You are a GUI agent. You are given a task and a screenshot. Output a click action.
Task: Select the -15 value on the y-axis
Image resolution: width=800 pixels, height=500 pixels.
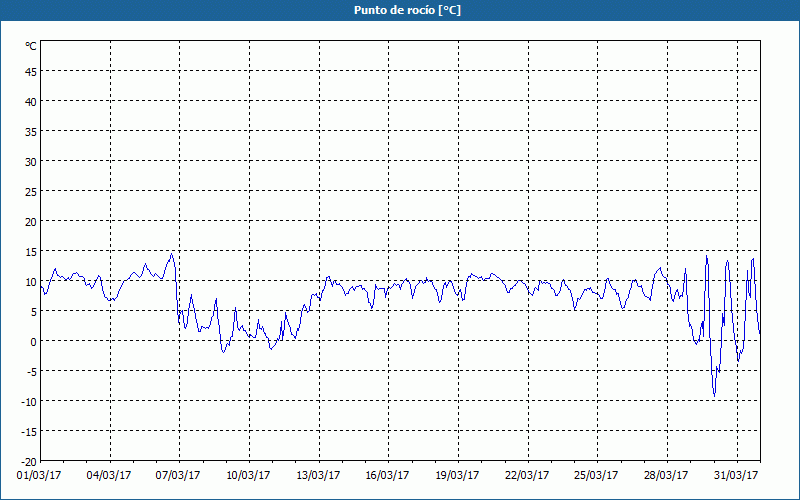tap(29, 432)
